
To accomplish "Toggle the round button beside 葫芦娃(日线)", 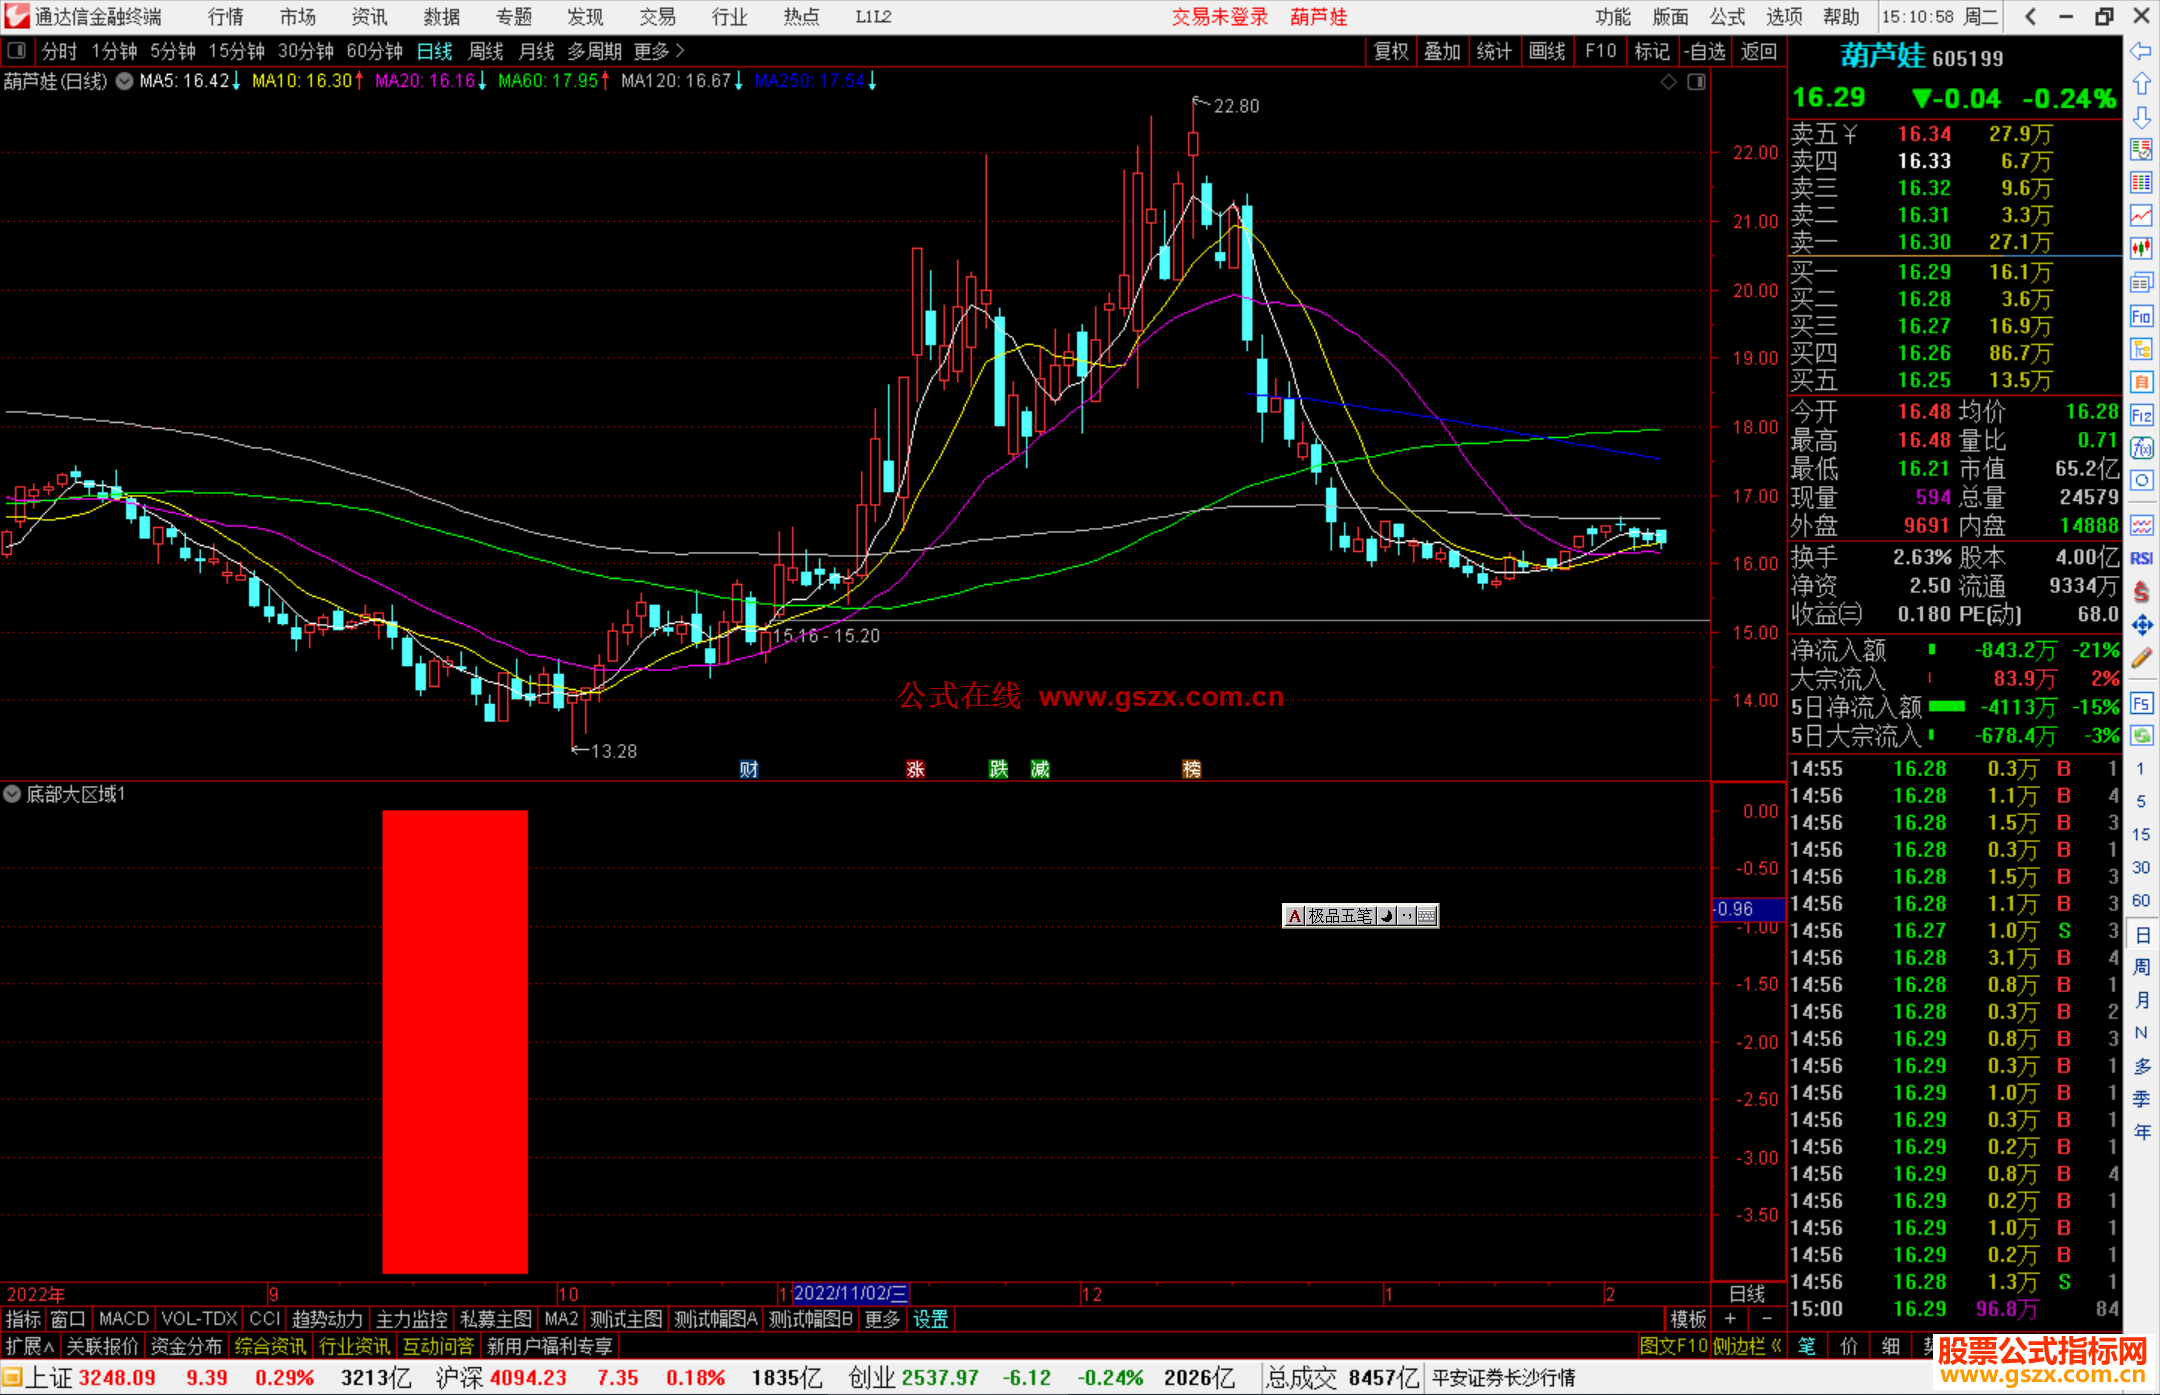I will pos(124,81).
